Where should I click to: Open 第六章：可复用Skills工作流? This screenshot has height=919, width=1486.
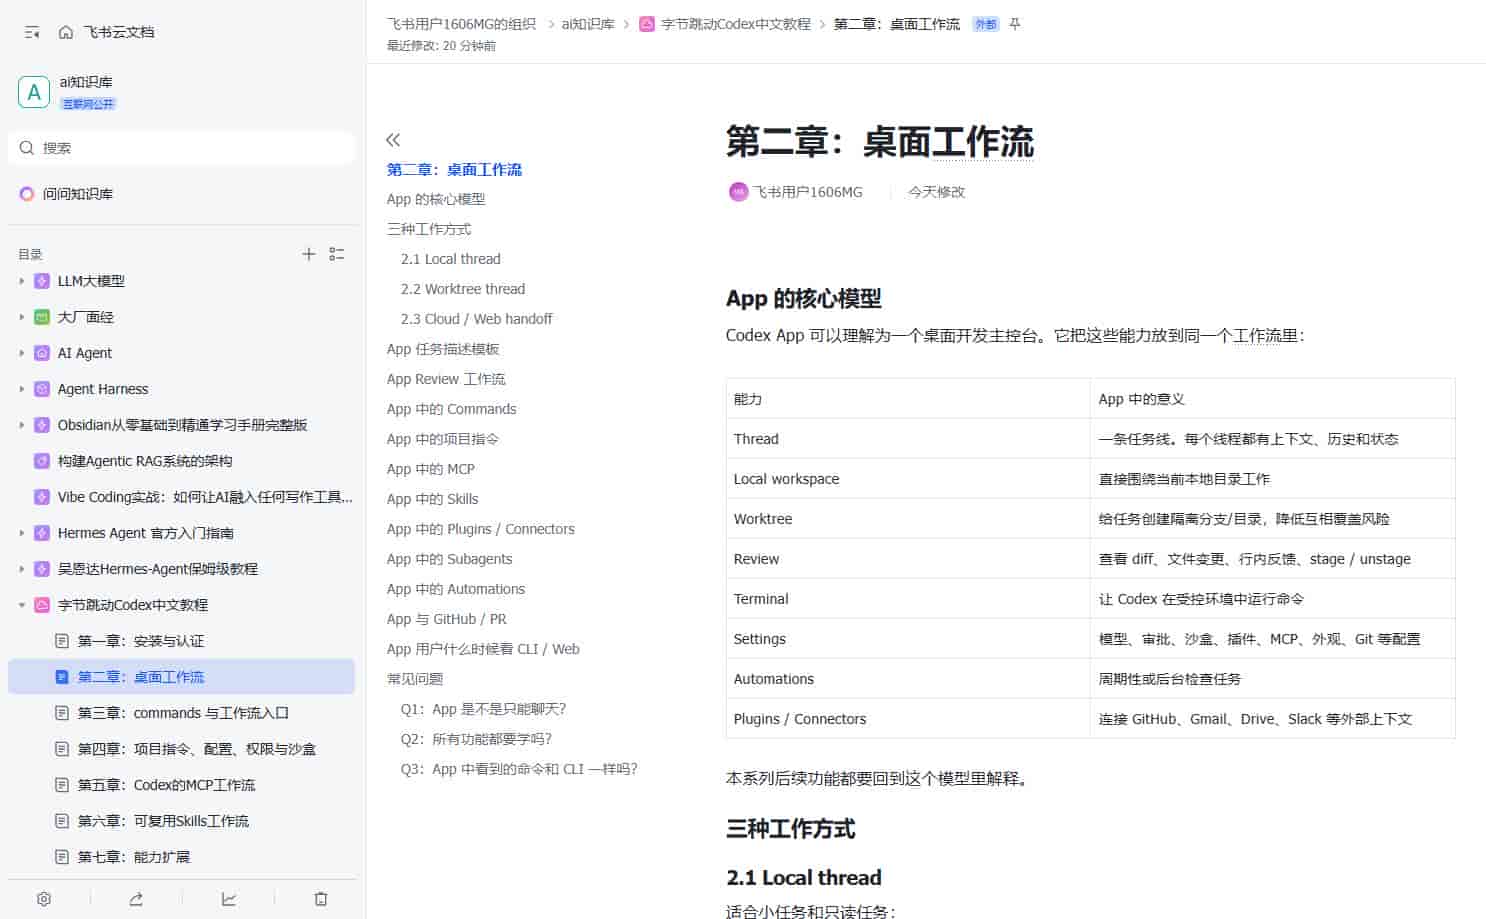point(181,821)
